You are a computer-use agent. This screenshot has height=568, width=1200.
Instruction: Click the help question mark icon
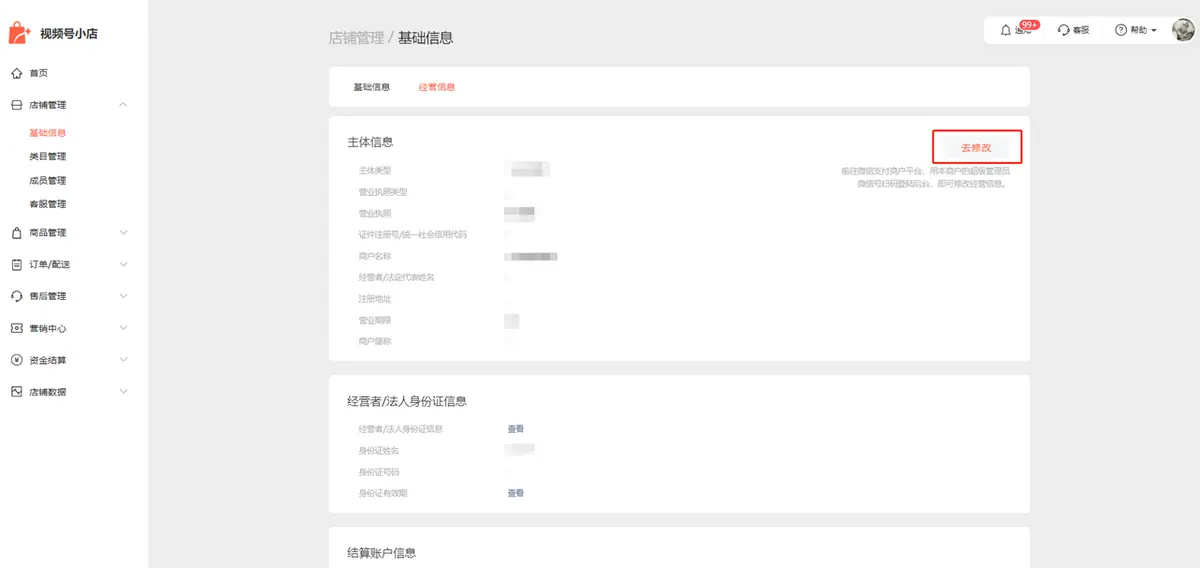[x=1121, y=31]
